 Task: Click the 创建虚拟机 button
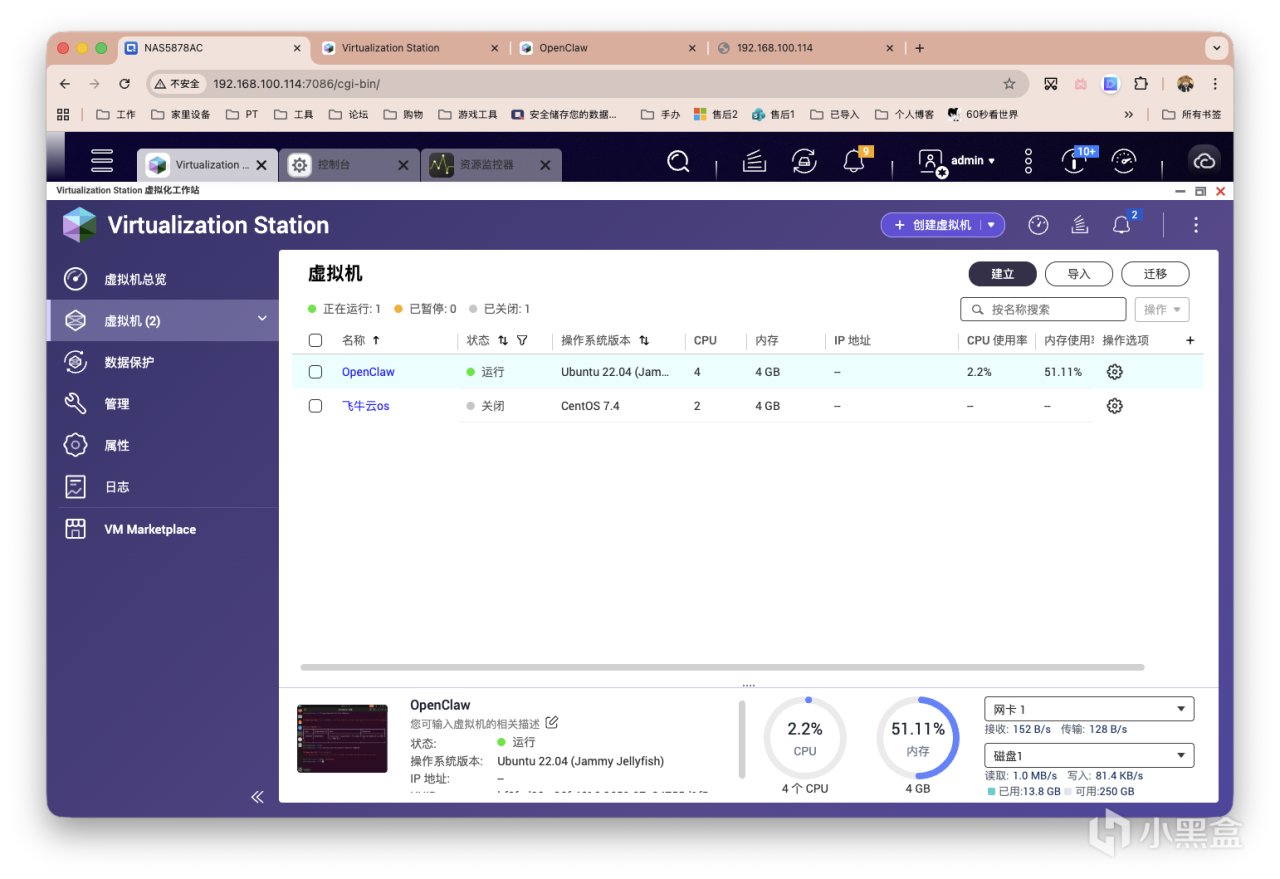coord(931,225)
